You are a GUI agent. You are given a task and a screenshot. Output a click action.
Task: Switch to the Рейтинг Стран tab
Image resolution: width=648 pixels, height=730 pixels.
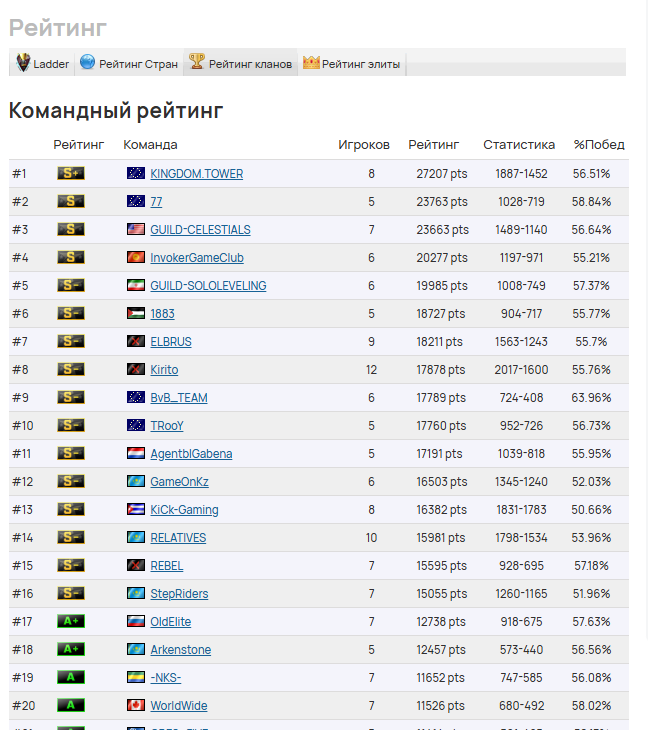[x=129, y=62]
